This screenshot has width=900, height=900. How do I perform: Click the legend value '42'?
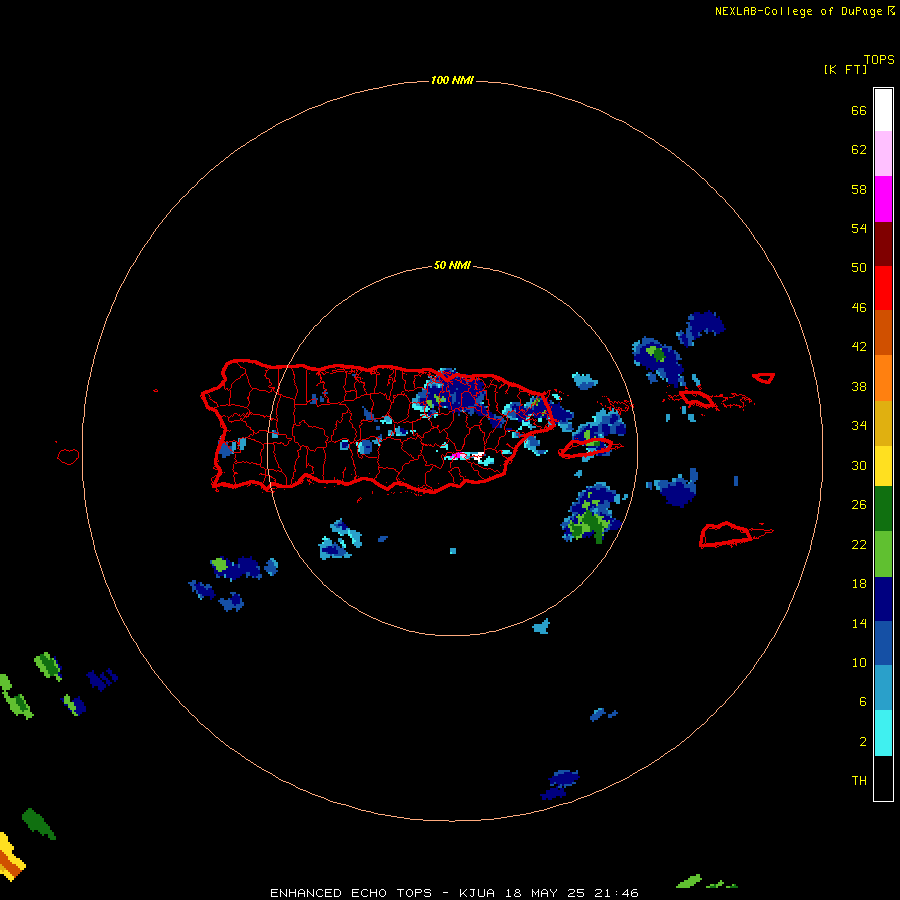tap(859, 347)
